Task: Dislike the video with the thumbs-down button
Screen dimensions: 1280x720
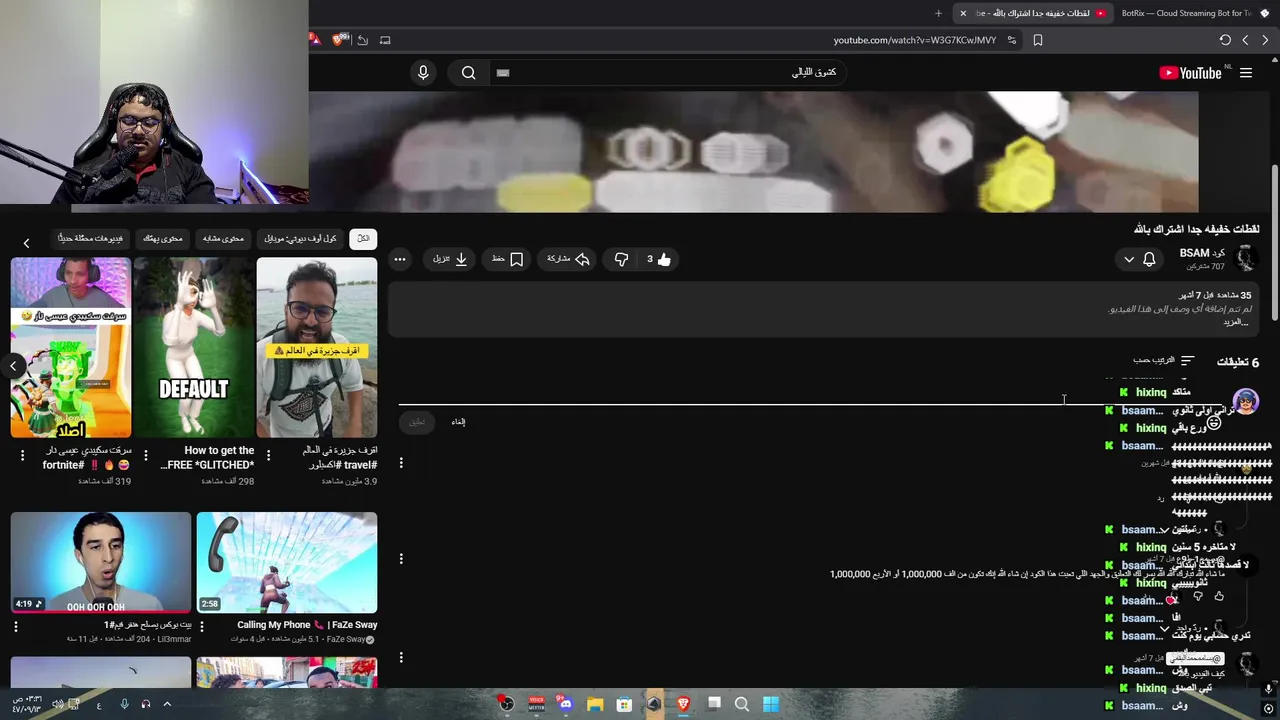Action: [621, 259]
